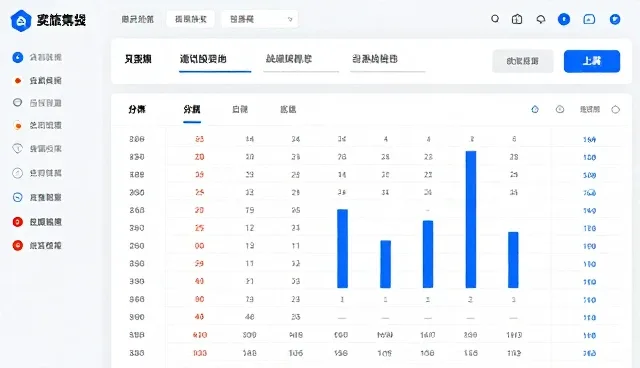The height and width of the screenshot is (368, 640).
Task: Select the plain text tab at header's left
Action: pos(138,19)
